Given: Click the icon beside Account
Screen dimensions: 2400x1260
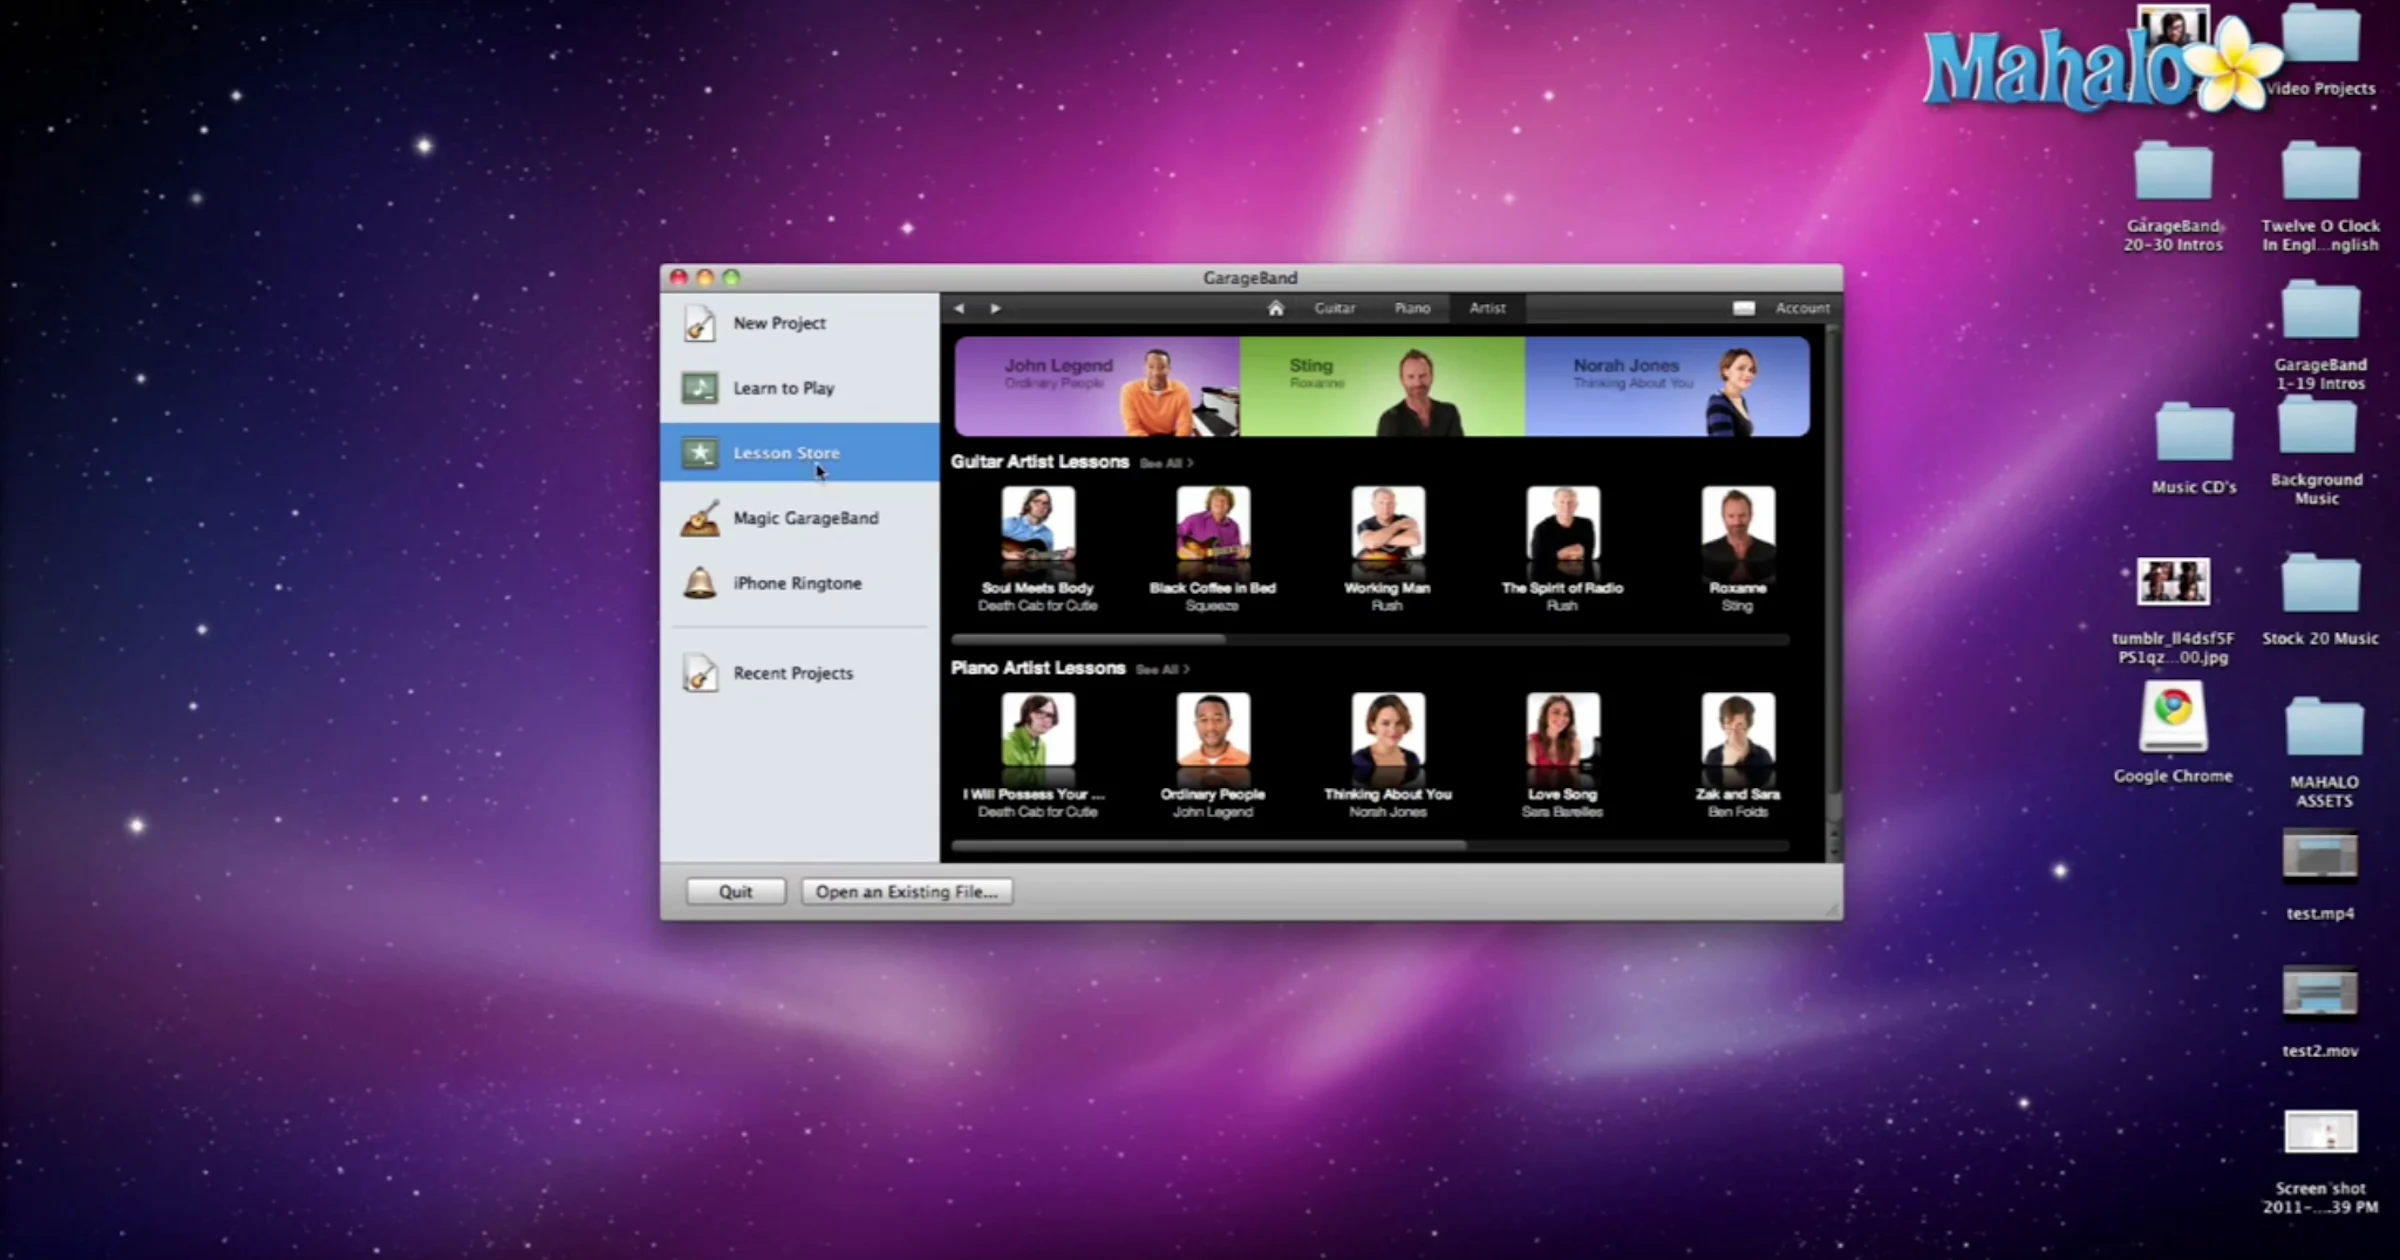Looking at the screenshot, I should click(1743, 308).
